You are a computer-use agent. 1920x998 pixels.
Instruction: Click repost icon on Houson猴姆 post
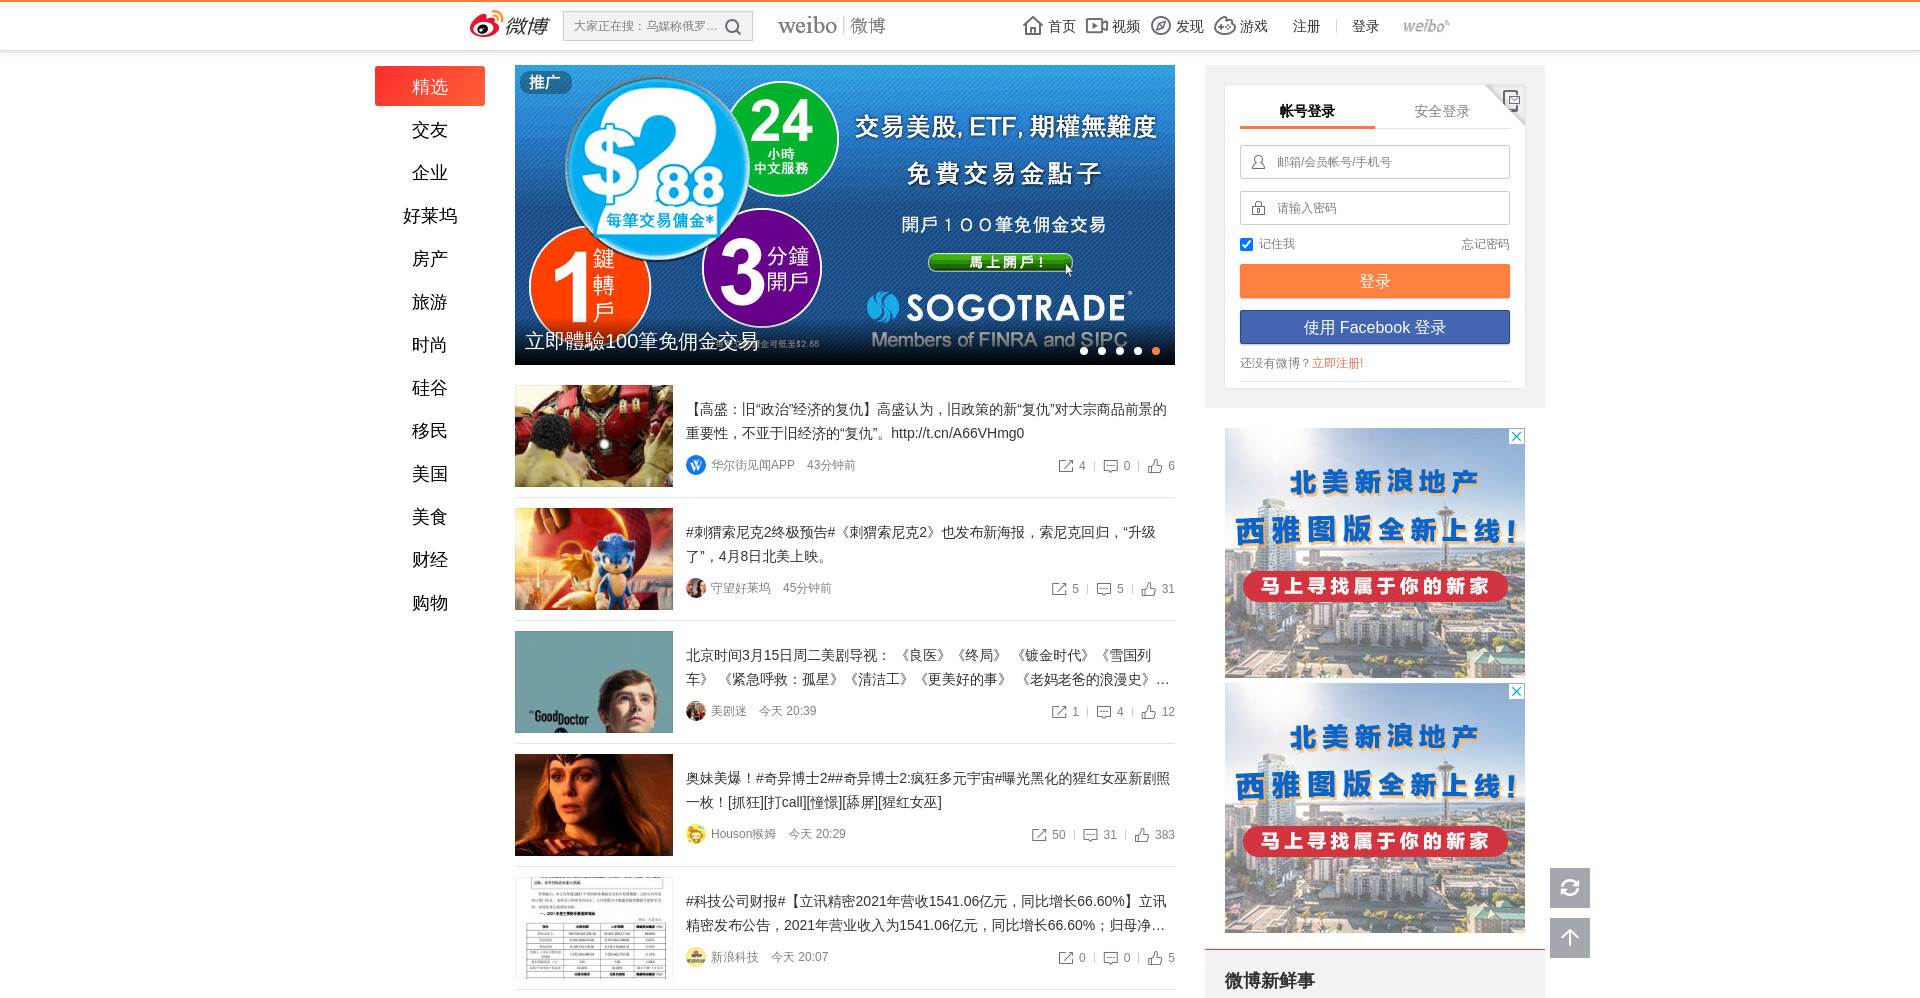1039,835
